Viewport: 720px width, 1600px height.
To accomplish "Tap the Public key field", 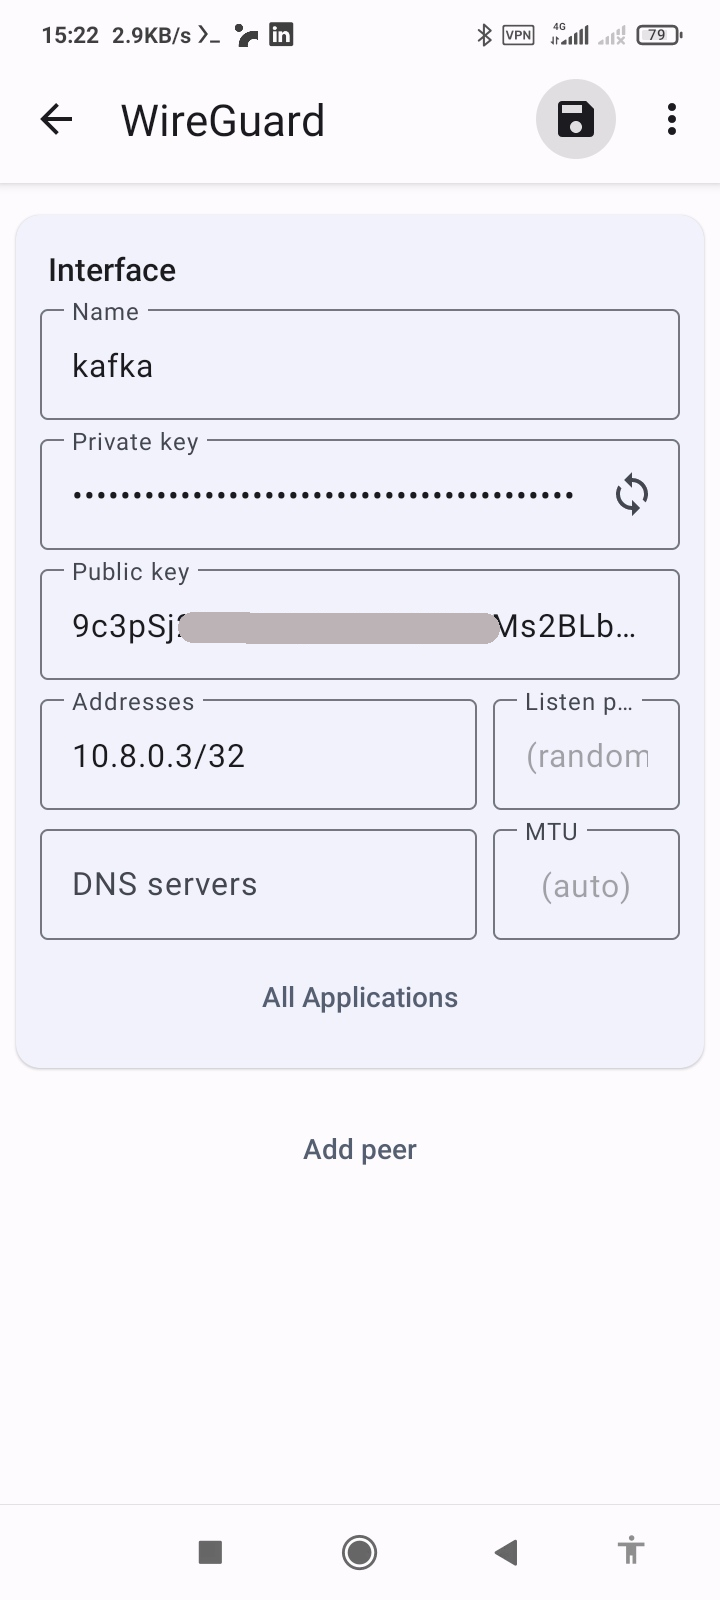I will [359, 626].
